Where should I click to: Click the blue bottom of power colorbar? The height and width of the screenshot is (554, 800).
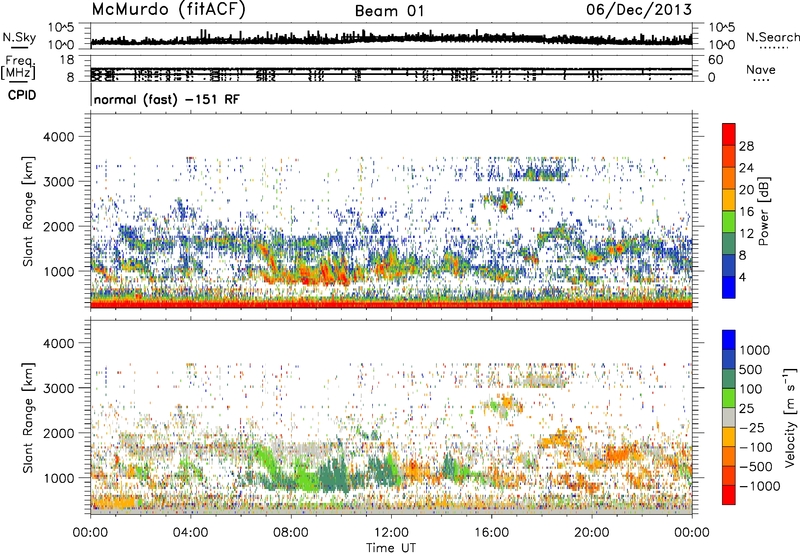pos(729,287)
